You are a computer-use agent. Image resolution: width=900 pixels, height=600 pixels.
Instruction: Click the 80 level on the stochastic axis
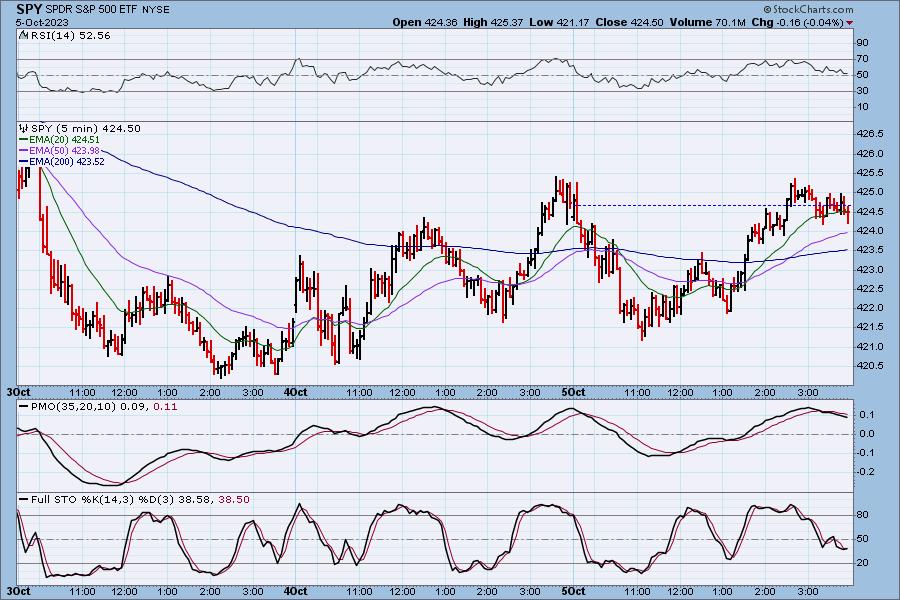(x=862, y=515)
